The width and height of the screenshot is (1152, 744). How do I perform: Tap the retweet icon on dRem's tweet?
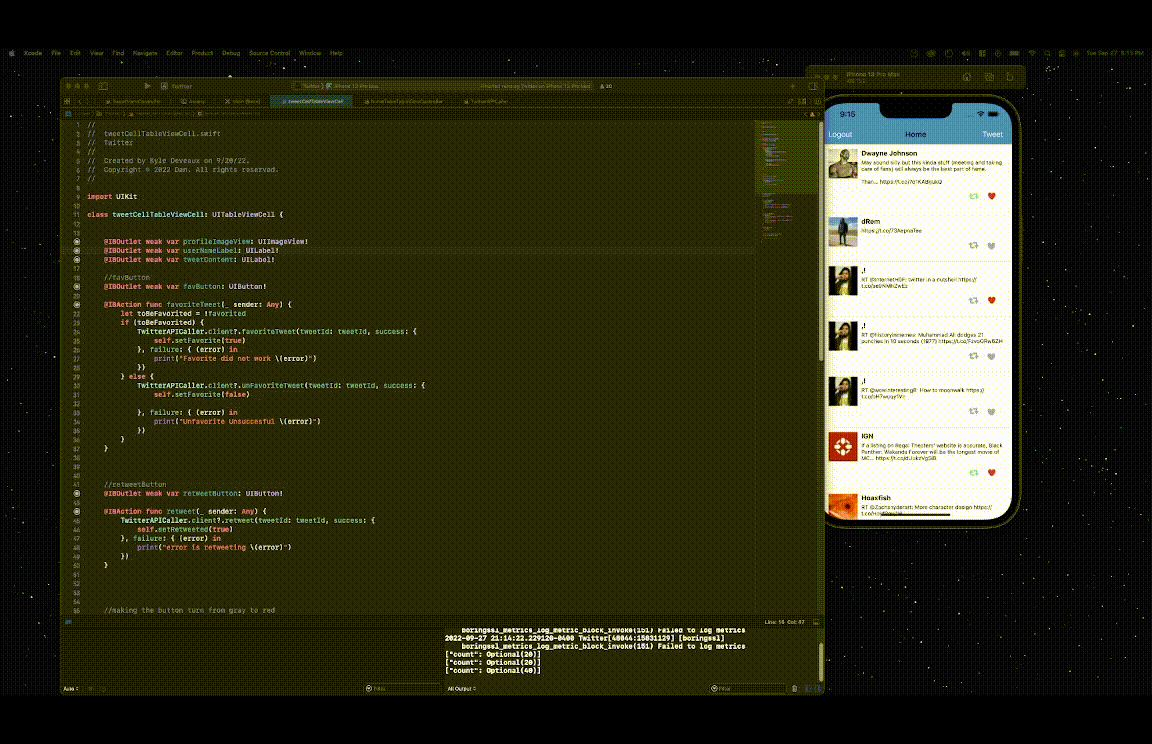pyautogui.click(x=973, y=245)
